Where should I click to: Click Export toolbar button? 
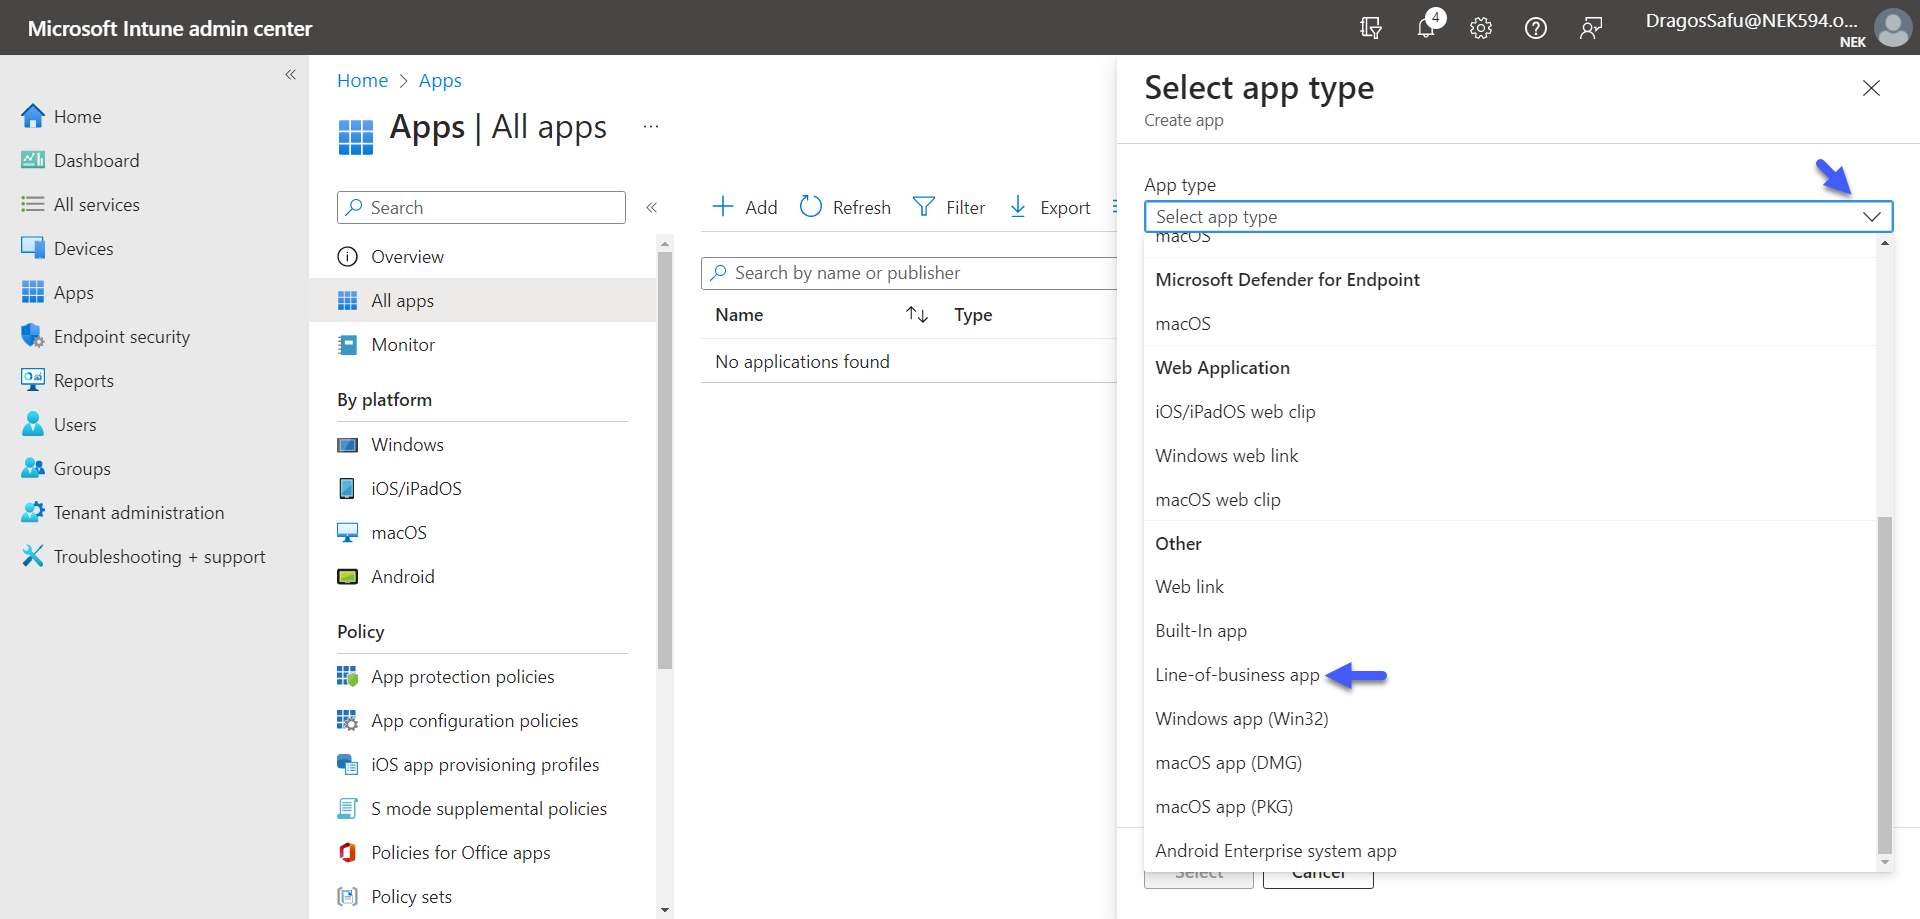click(x=1050, y=207)
